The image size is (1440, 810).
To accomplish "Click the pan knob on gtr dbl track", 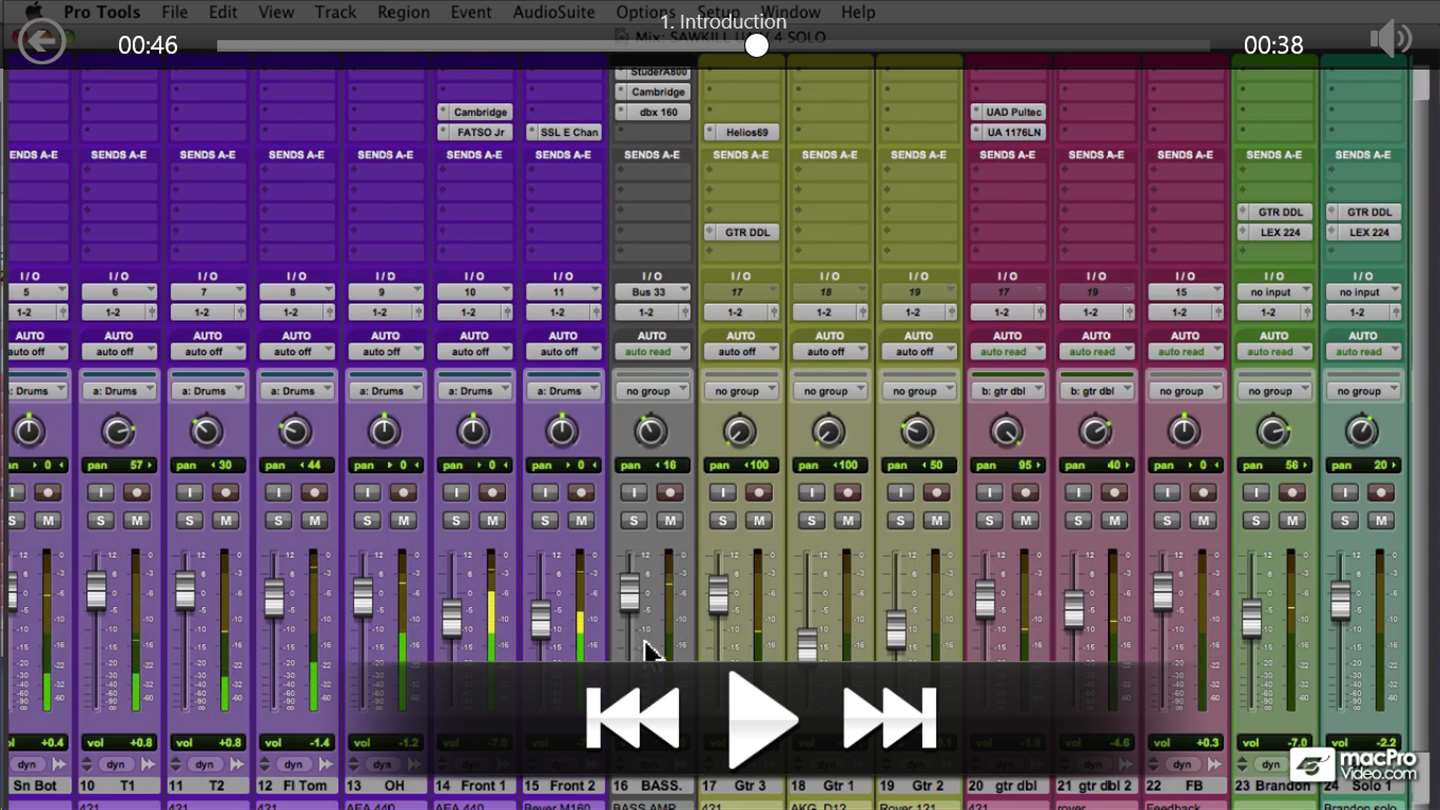I will tap(1006, 431).
